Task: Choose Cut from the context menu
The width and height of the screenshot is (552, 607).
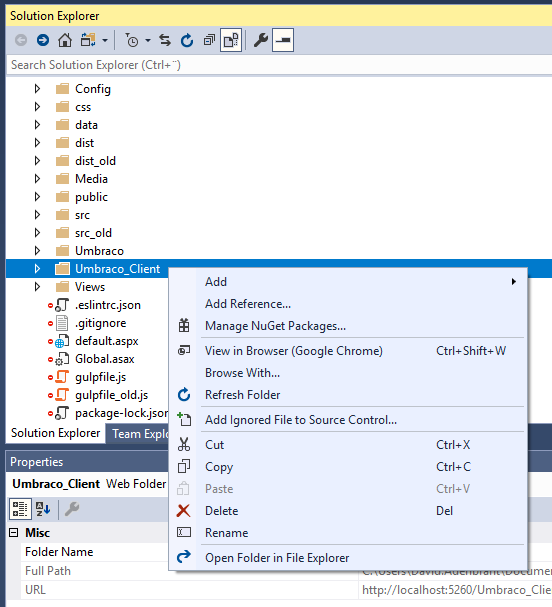Action: pyautogui.click(x=348, y=445)
